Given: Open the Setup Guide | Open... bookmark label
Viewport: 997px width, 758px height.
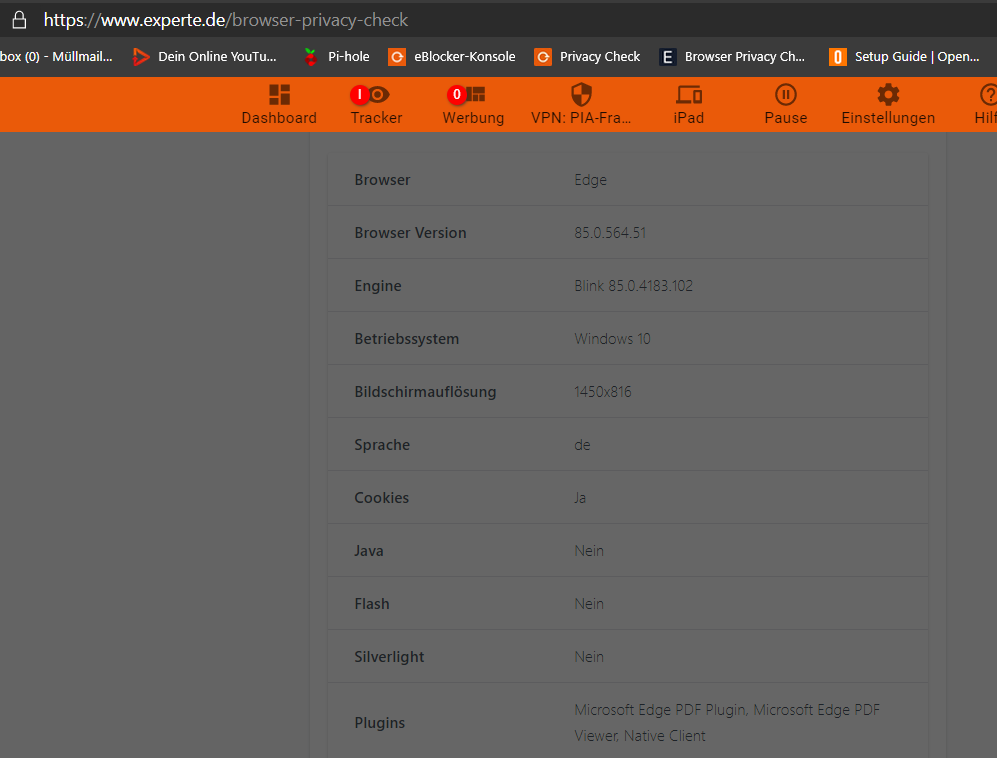Looking at the screenshot, I should point(917,57).
